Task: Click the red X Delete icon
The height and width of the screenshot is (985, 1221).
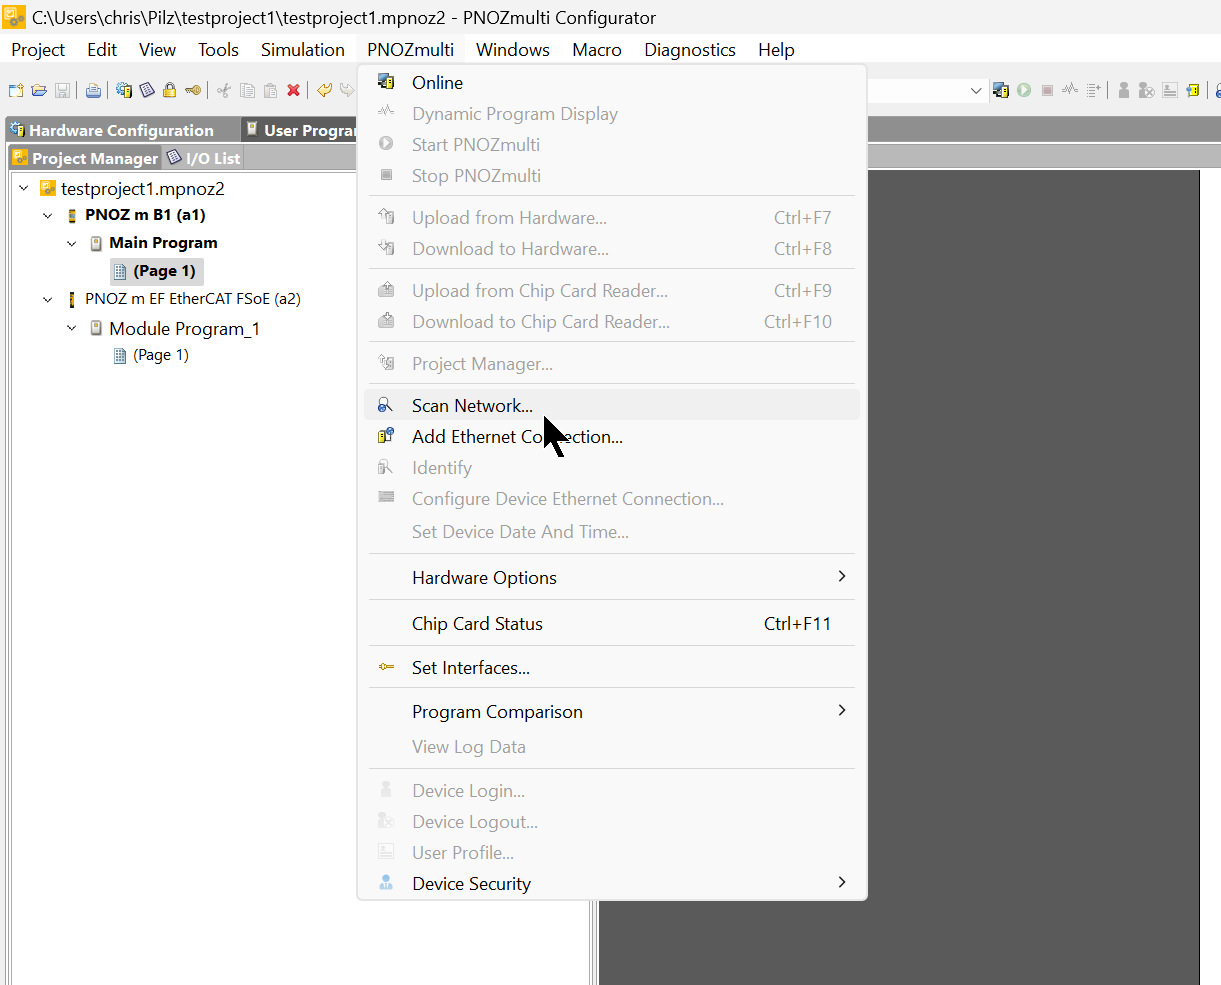Action: 294,90
